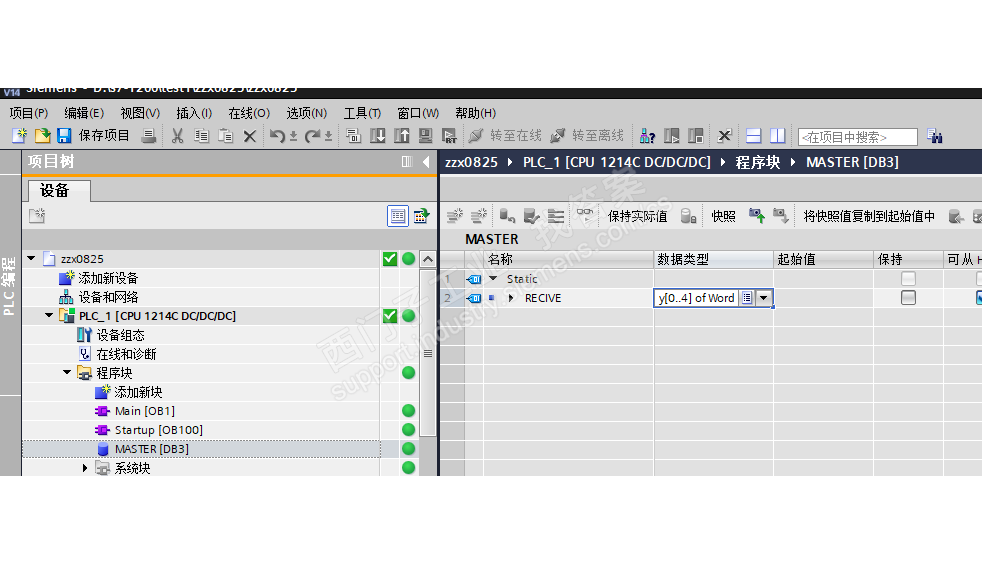982x564 pixels.
Task: Click the Accessible devices icon with question mark
Action: (x=648, y=136)
